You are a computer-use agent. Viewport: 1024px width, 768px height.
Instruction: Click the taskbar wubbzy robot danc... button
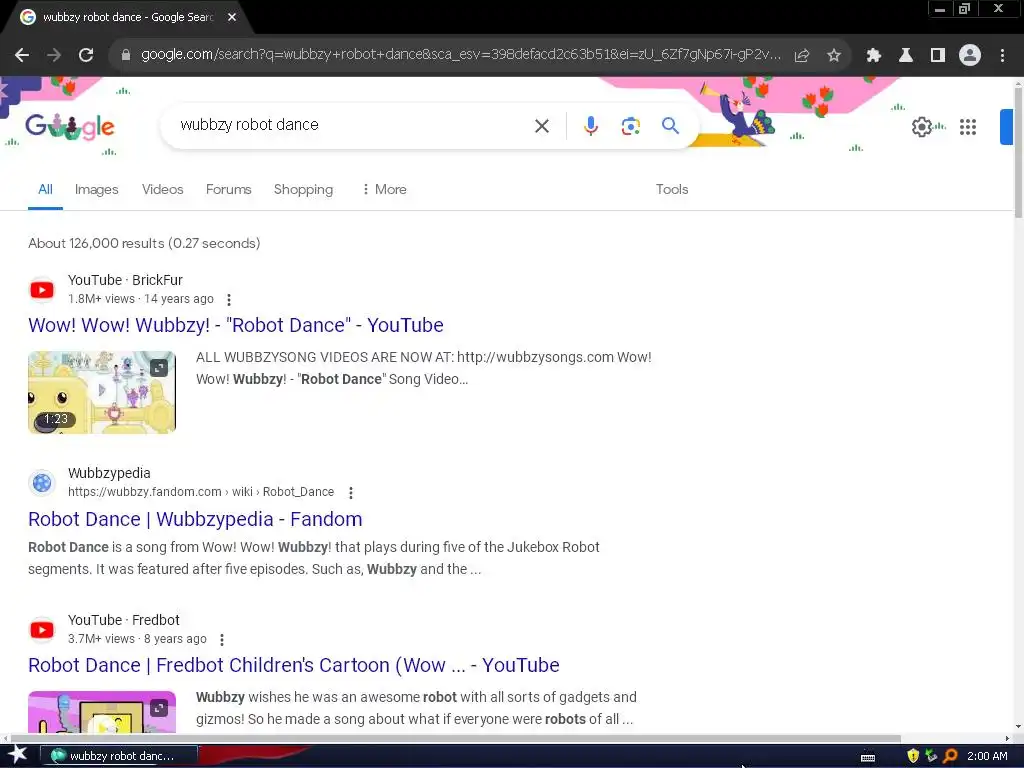click(119, 756)
